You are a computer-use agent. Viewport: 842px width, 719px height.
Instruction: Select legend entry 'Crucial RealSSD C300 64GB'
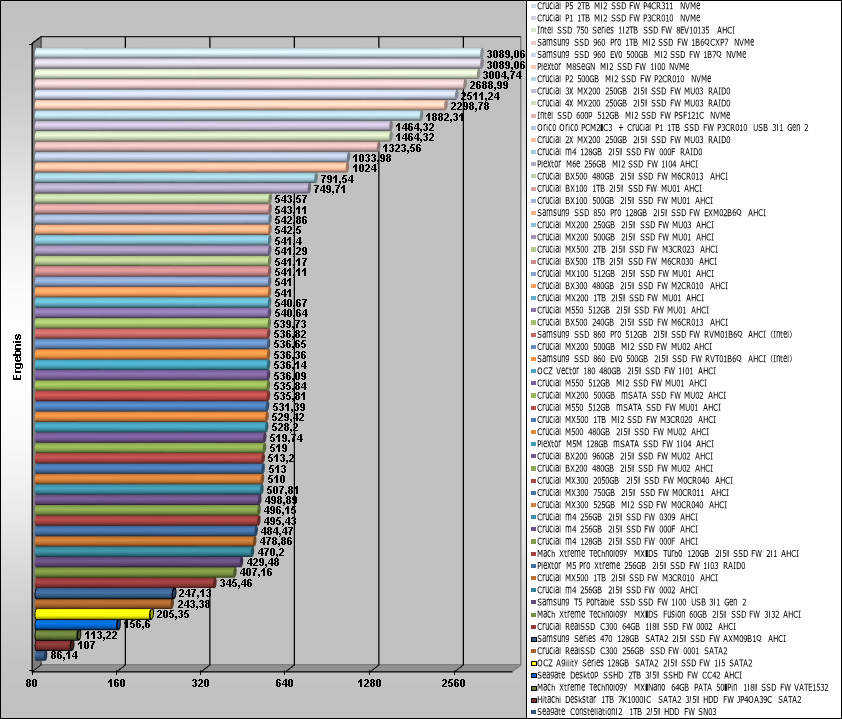[636, 627]
